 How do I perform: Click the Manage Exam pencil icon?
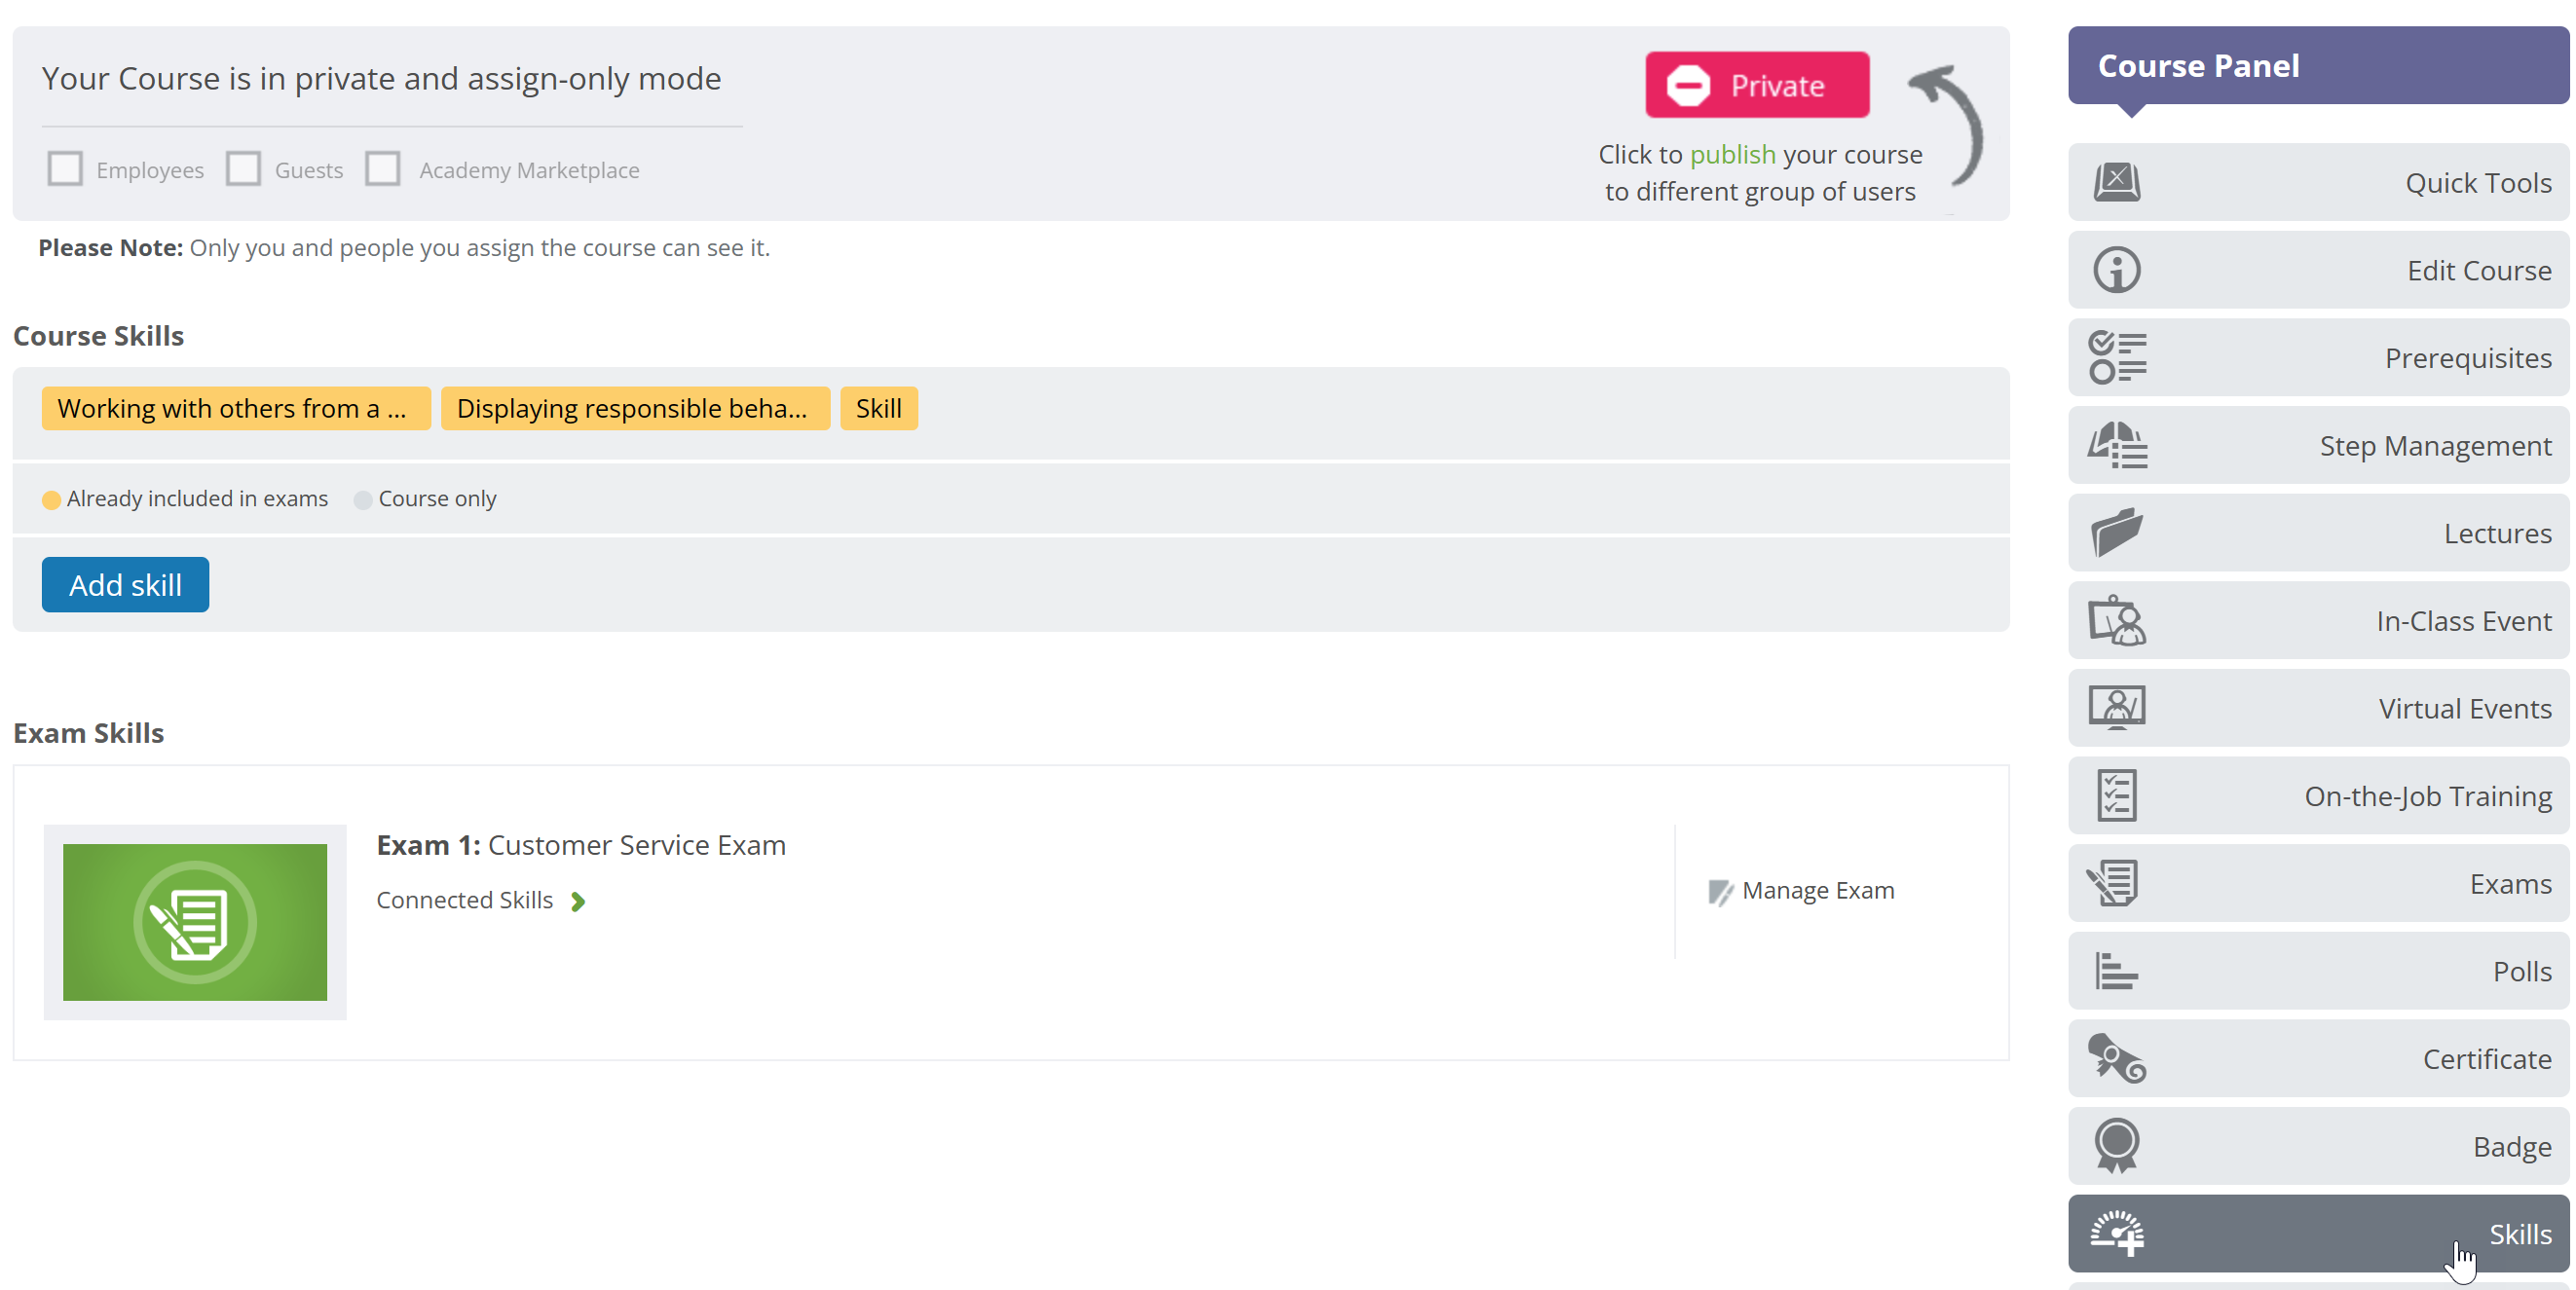pyautogui.click(x=1720, y=892)
